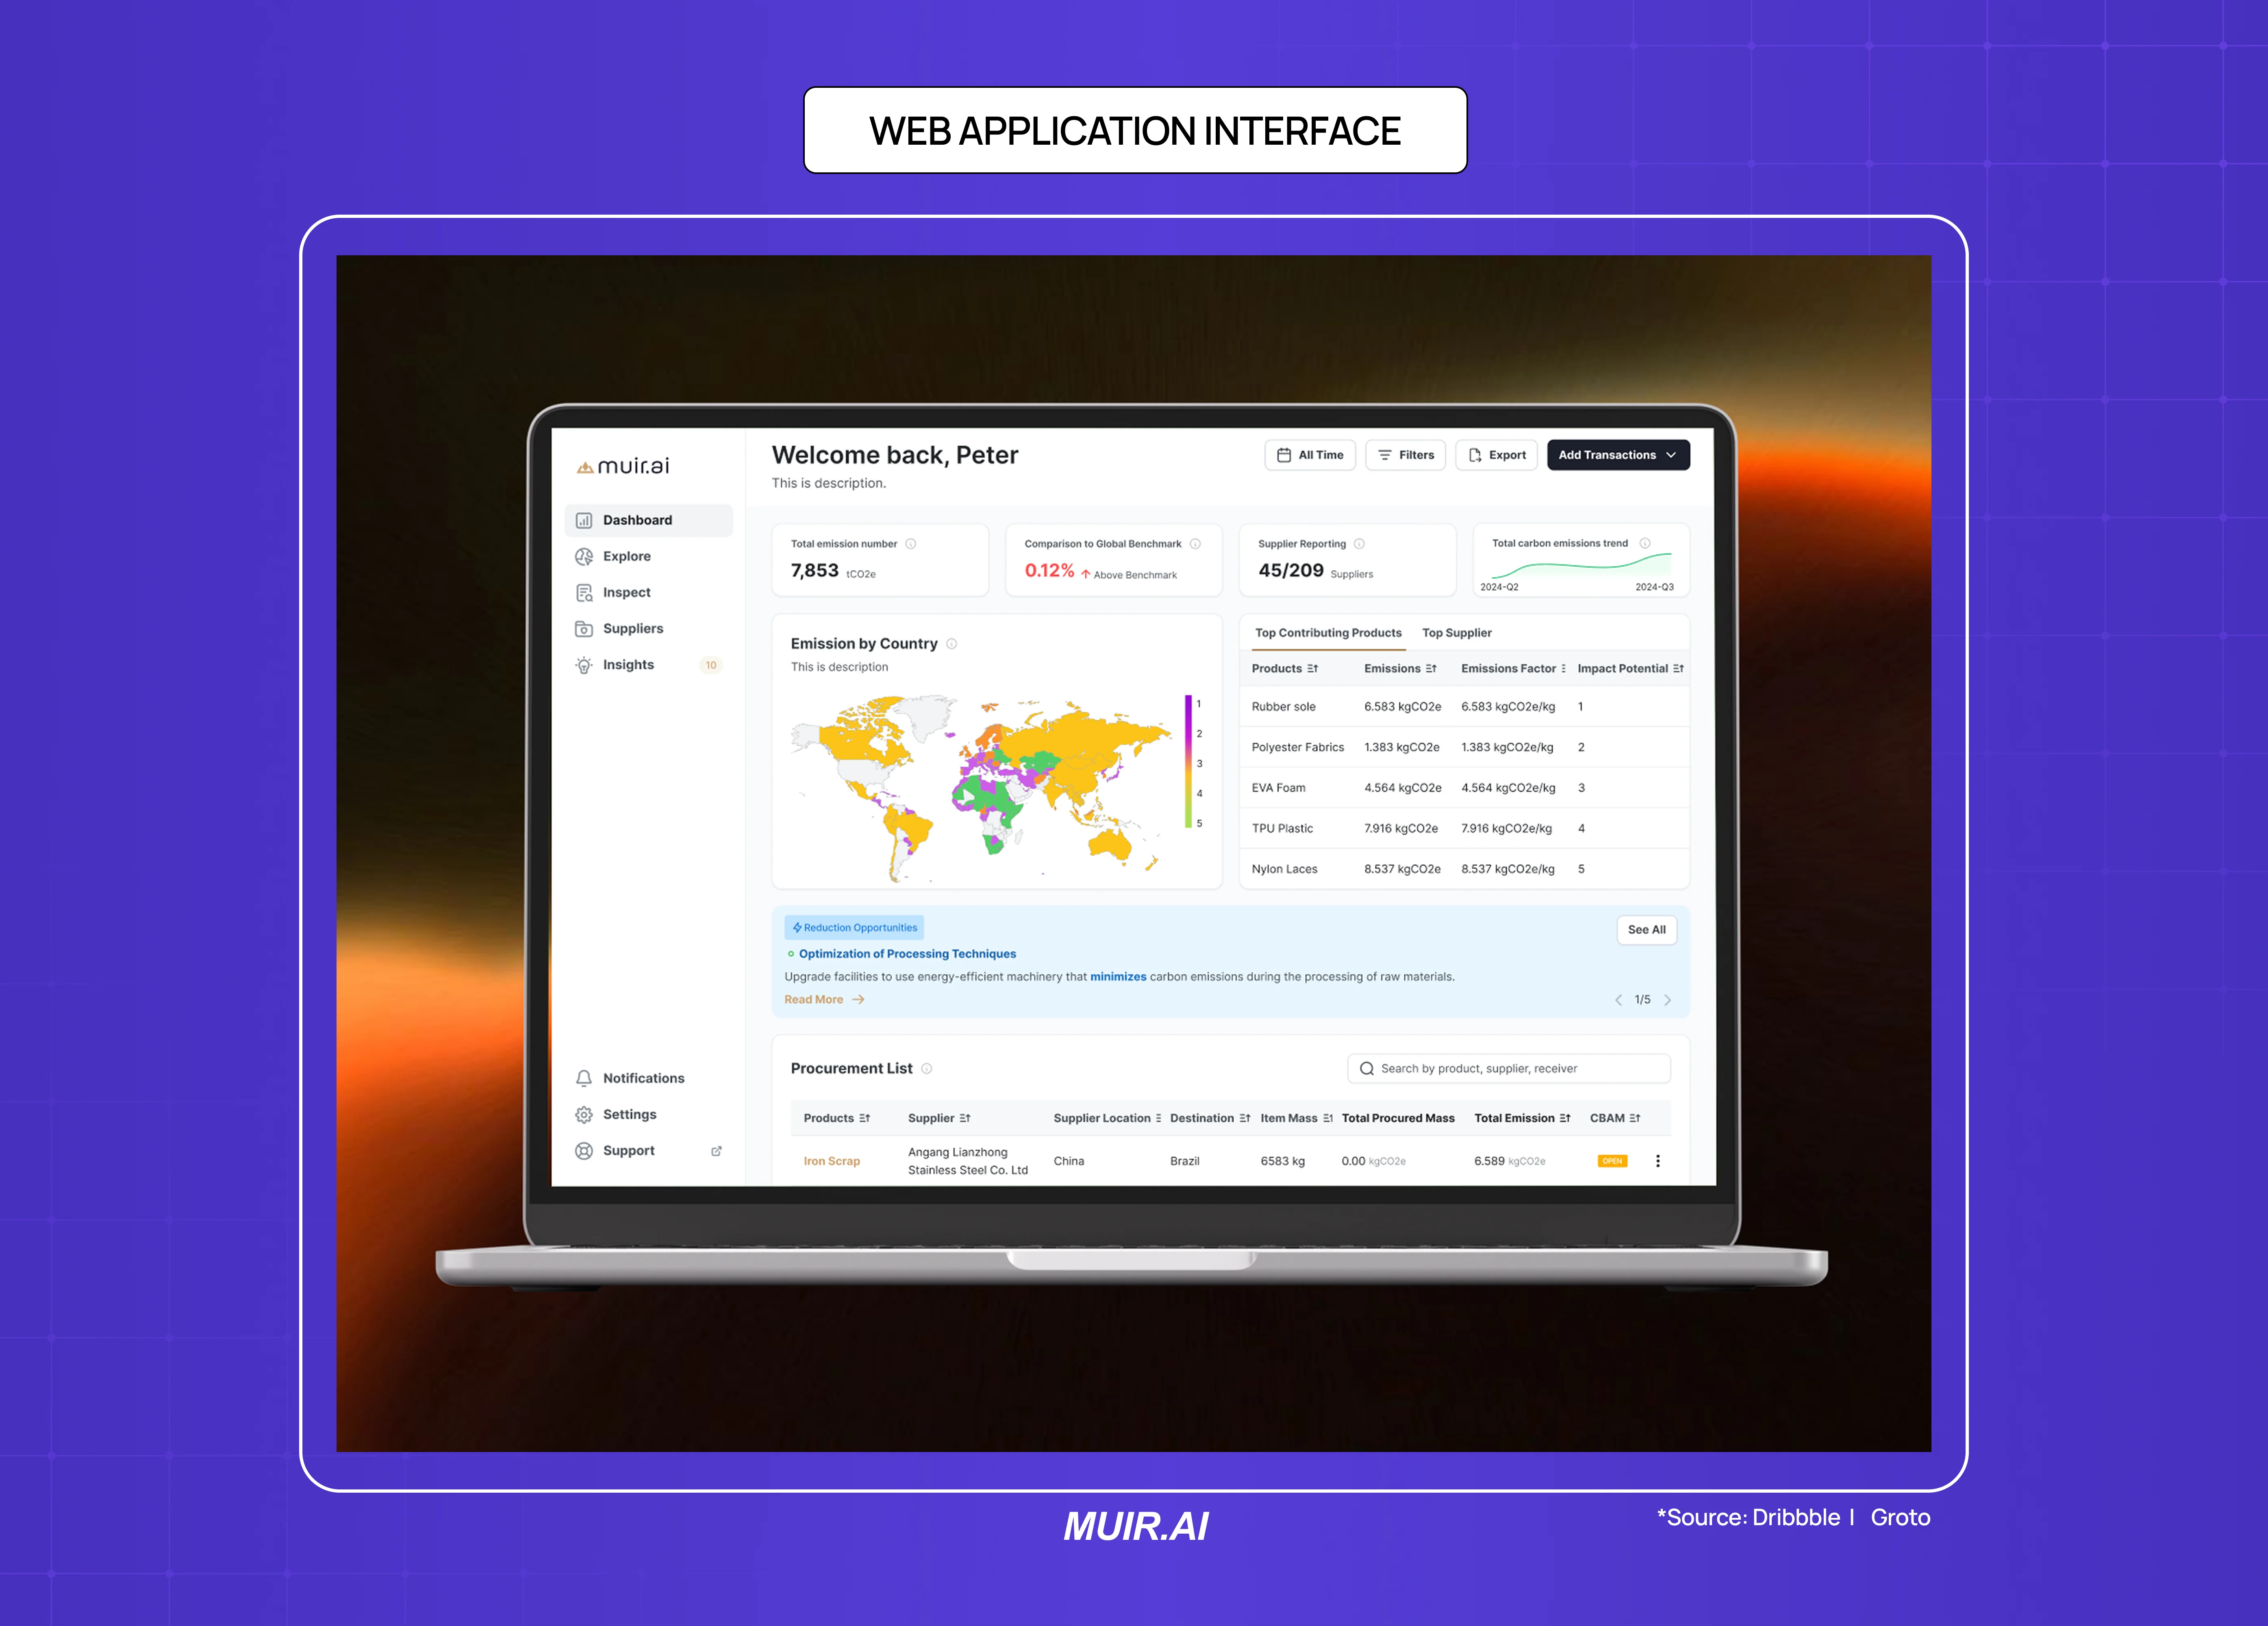The image size is (2268, 1626).
Task: Click the 7,853 tCO2e total emission value
Action: [x=833, y=571]
